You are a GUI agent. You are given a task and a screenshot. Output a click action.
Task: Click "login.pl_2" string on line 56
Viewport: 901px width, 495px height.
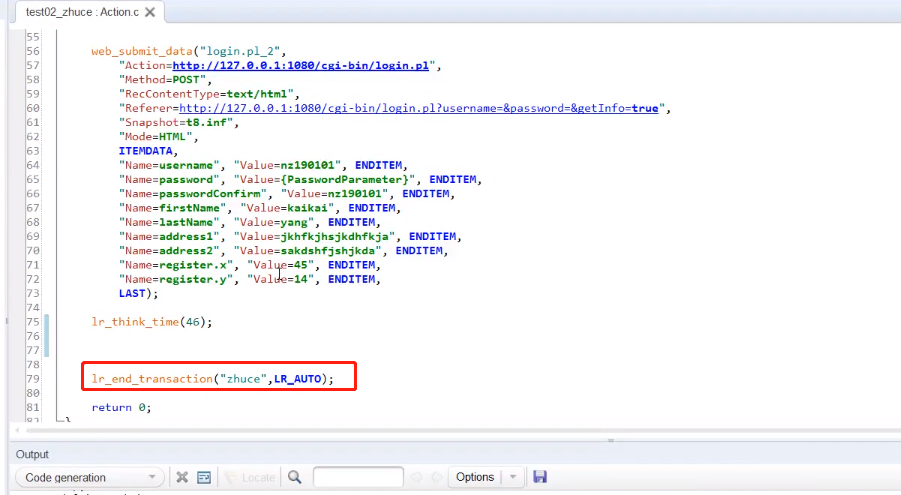tap(239, 51)
